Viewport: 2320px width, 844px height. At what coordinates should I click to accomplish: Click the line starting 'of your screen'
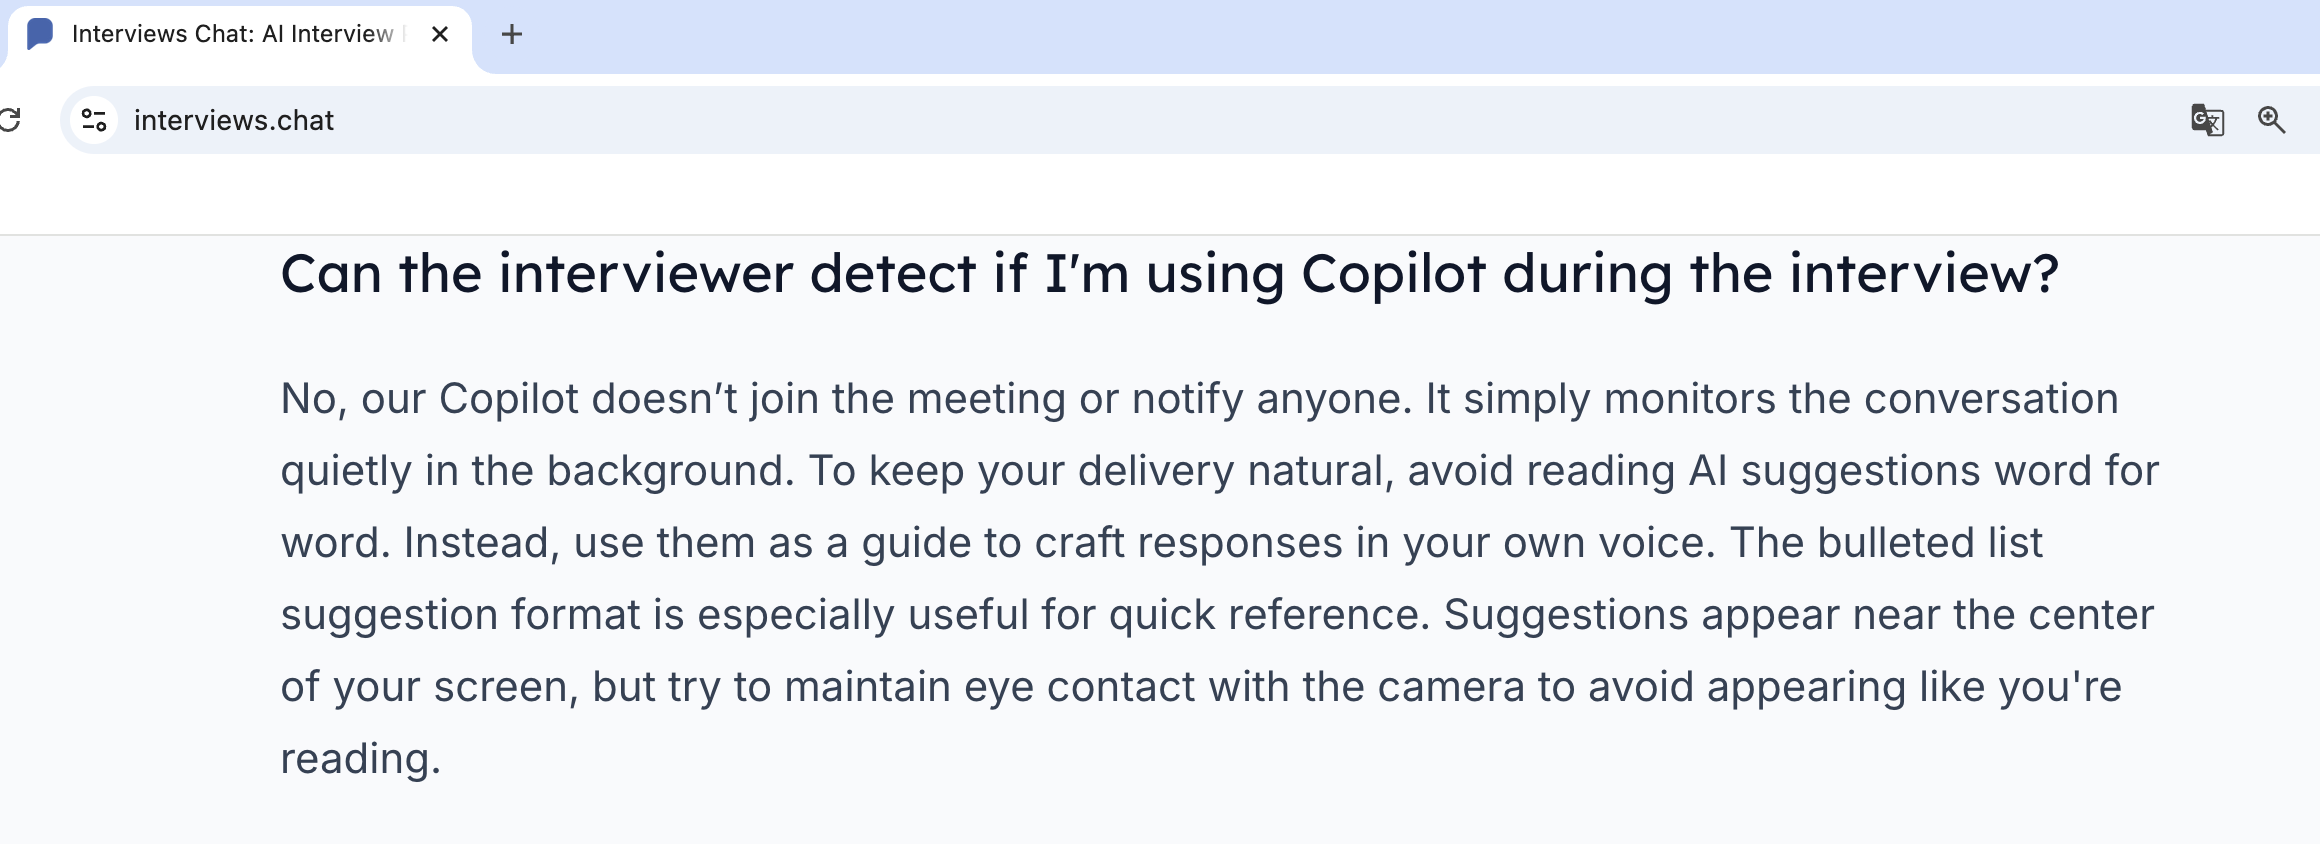click(x=1200, y=687)
